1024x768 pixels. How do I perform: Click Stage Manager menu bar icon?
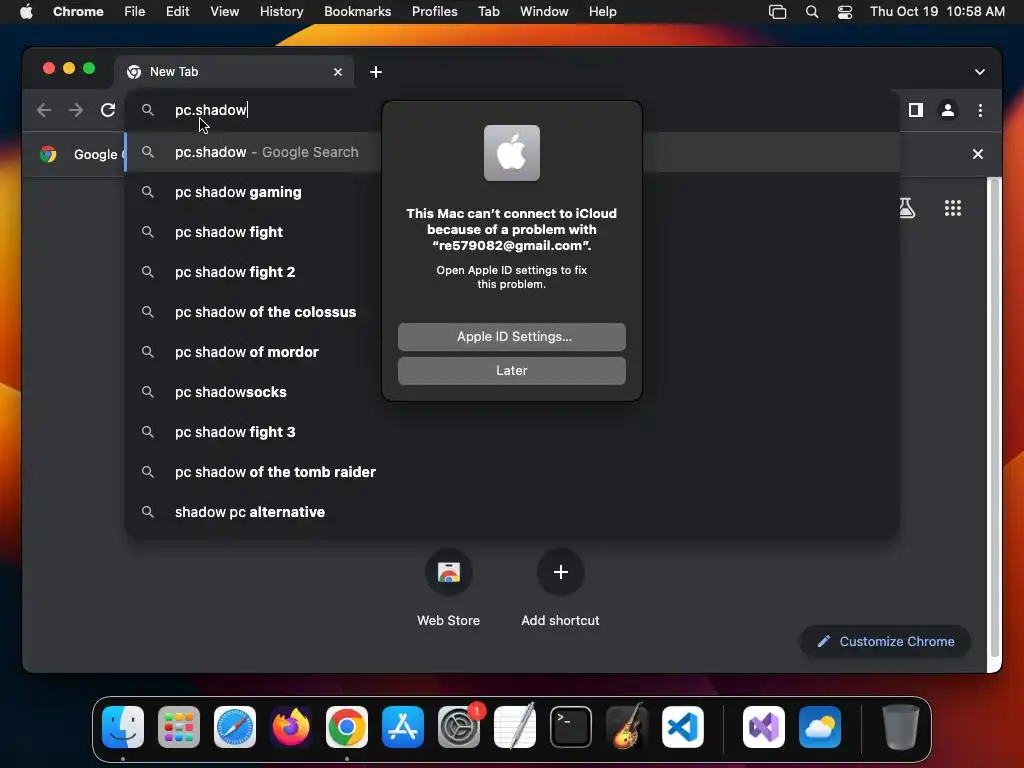(777, 12)
